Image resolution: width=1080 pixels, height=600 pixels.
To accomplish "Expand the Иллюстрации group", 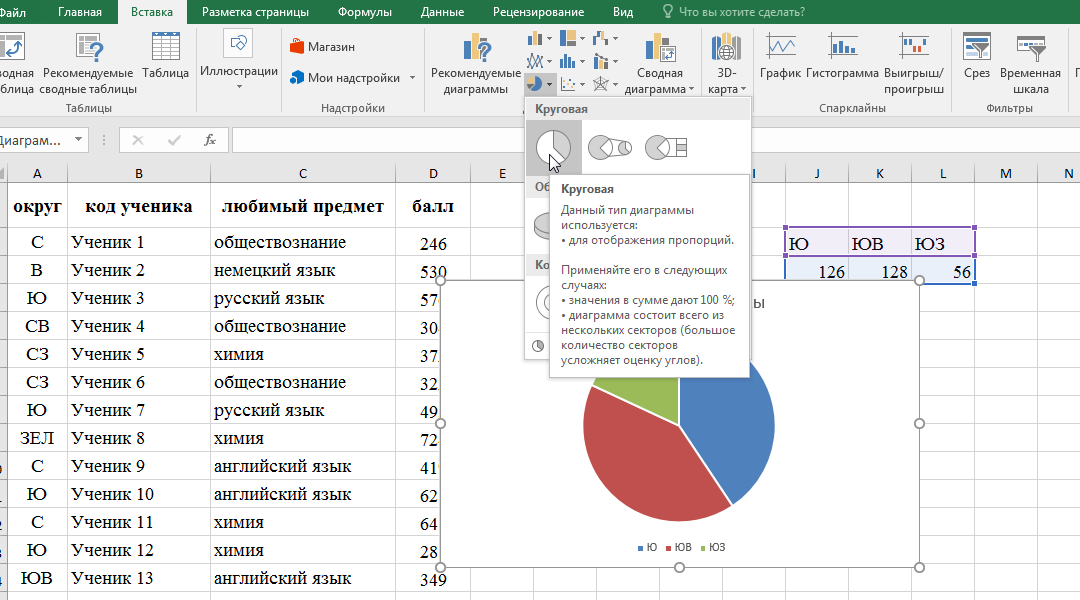I will (x=238, y=61).
